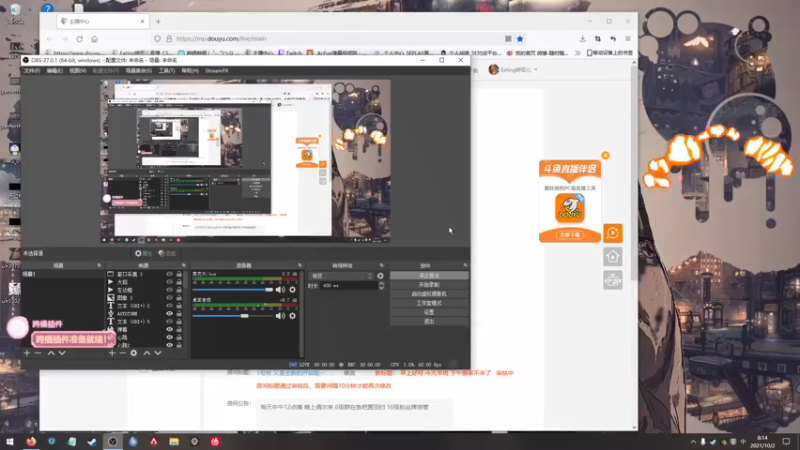Toggle lock on 窗口采集 3 source
Viewport: 800px width, 450px height.
point(179,274)
